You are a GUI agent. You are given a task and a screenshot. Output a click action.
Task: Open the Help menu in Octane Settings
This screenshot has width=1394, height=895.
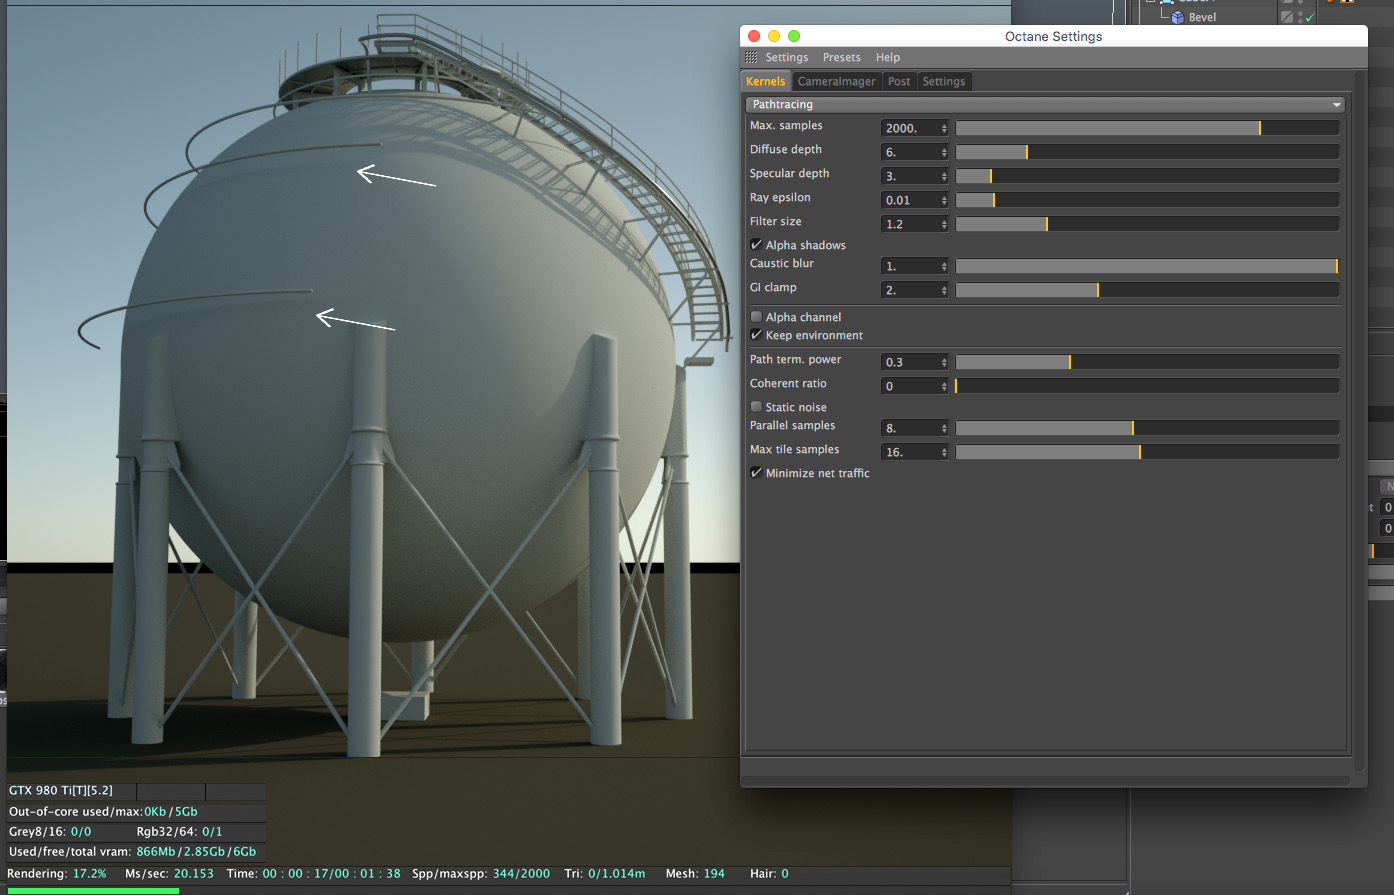pyautogui.click(x=887, y=58)
